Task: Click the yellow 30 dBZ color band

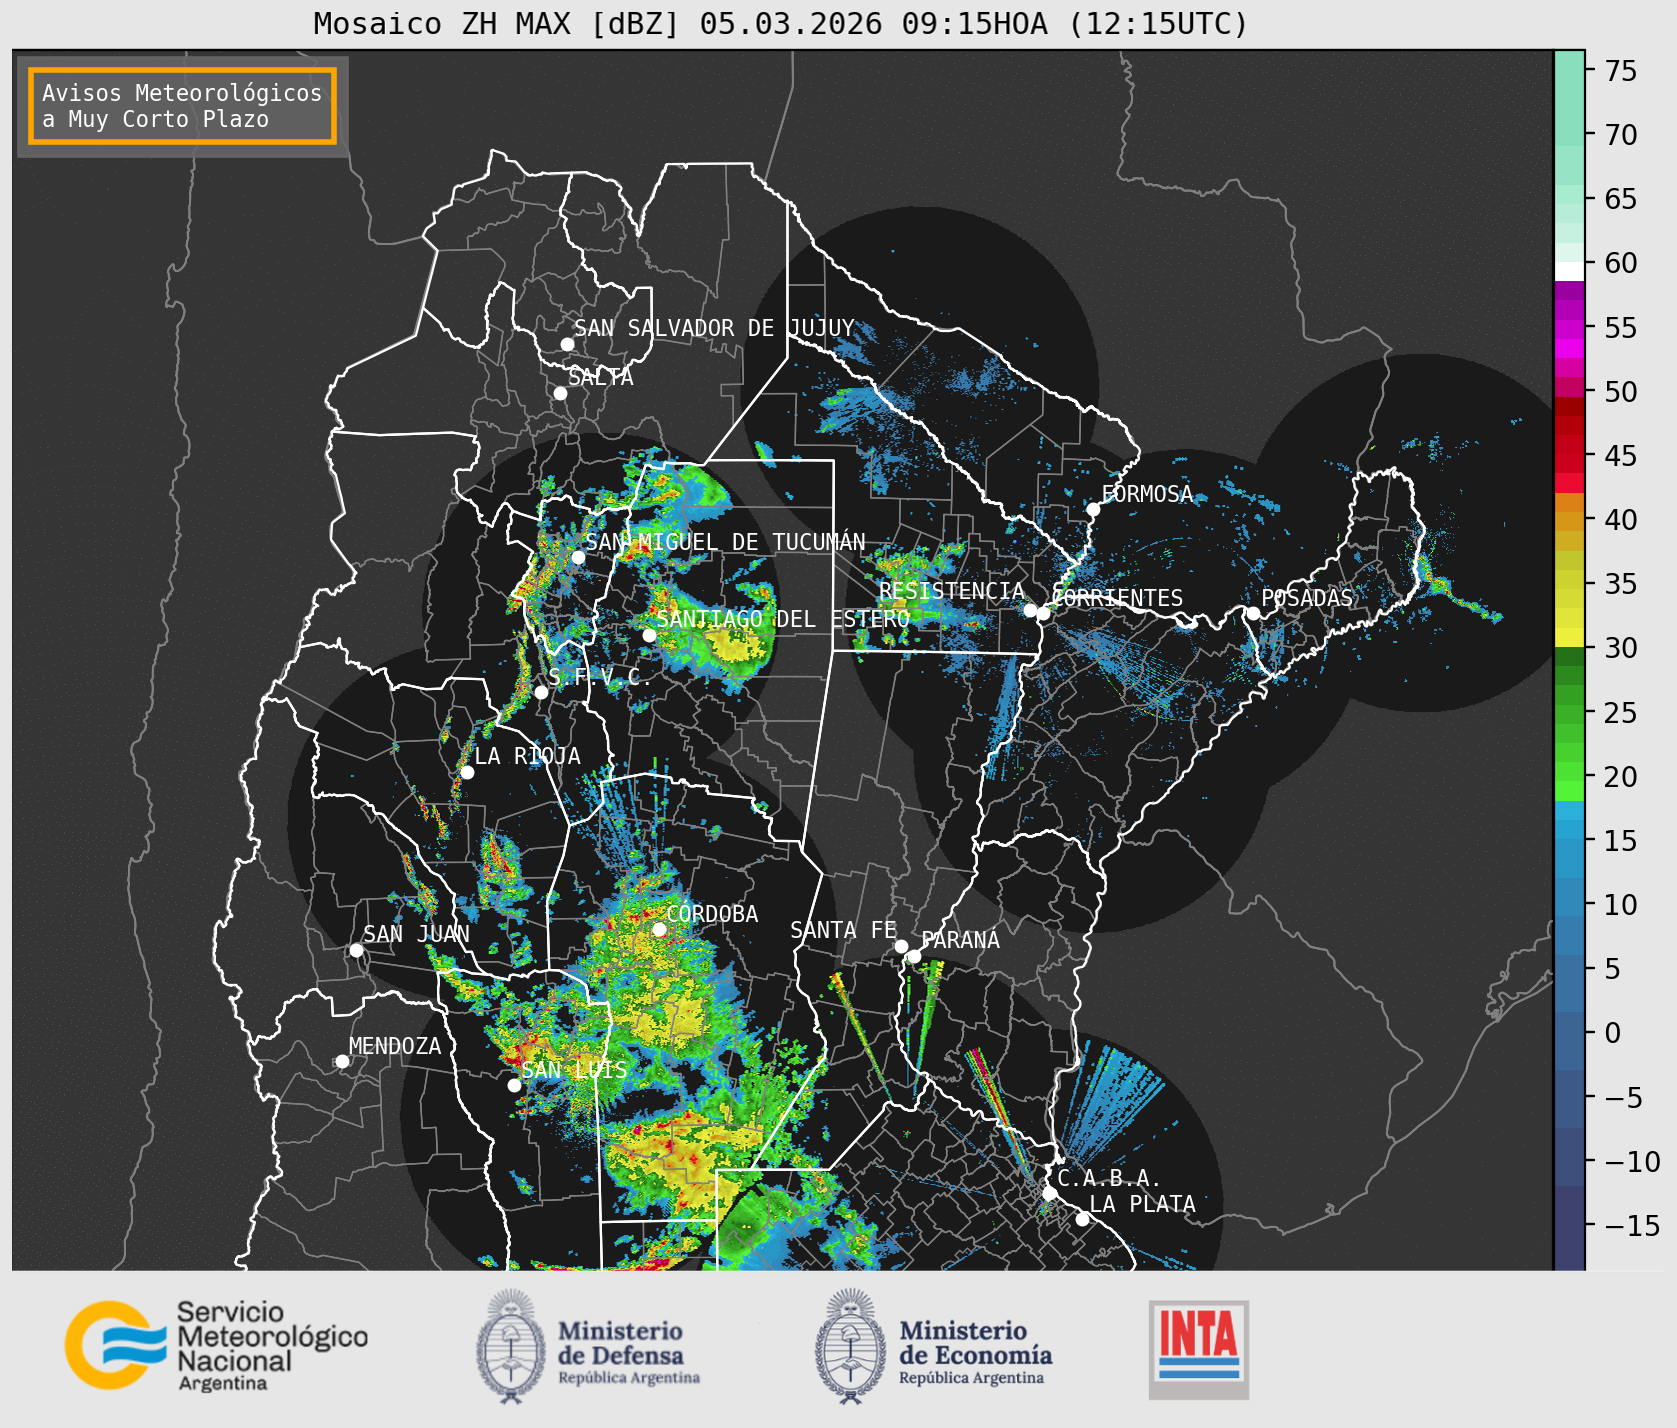Action: click(x=1569, y=637)
